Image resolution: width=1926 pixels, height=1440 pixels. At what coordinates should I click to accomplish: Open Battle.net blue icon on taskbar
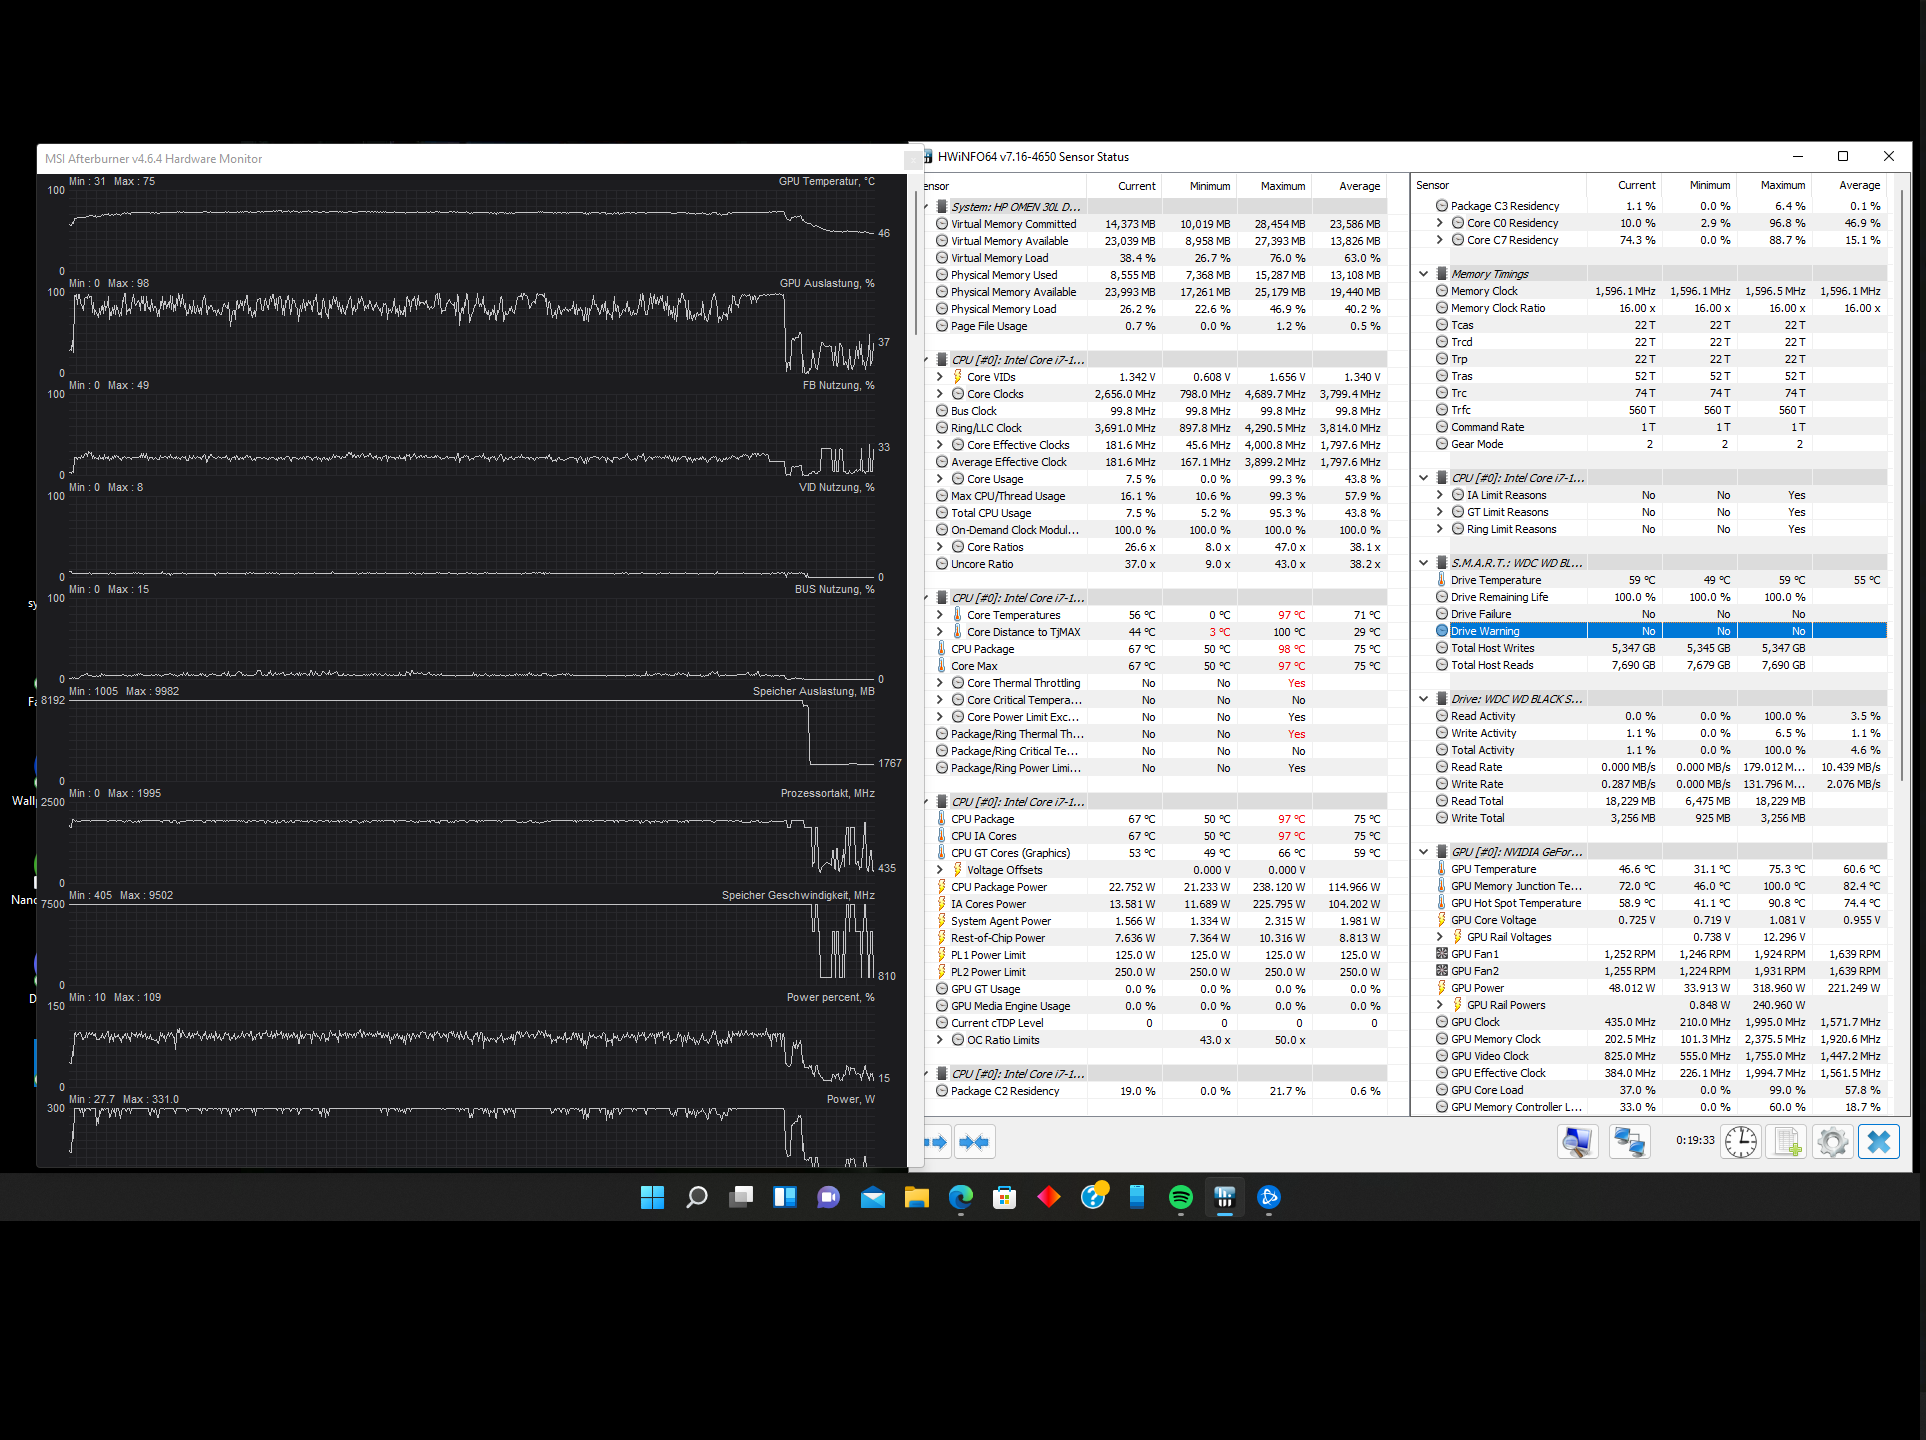point(1269,1197)
